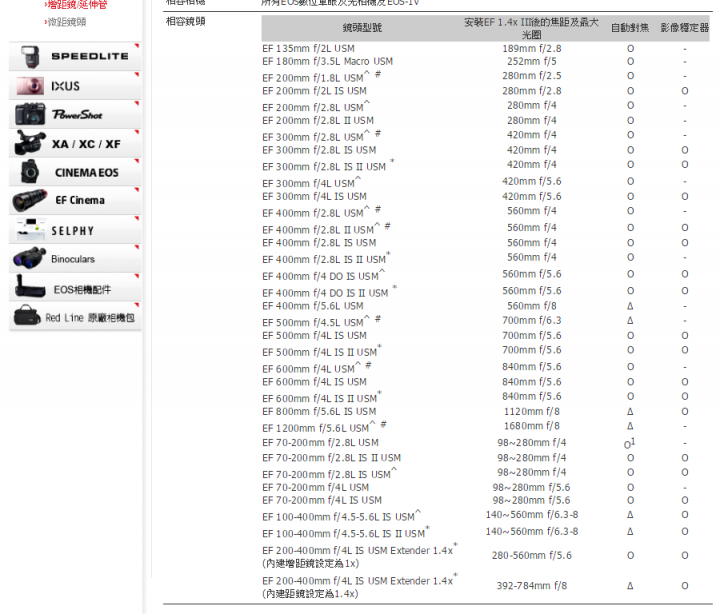Image resolution: width=720 pixels, height=614 pixels.
Task: Open the SELPHY printer category
Action: (75, 230)
